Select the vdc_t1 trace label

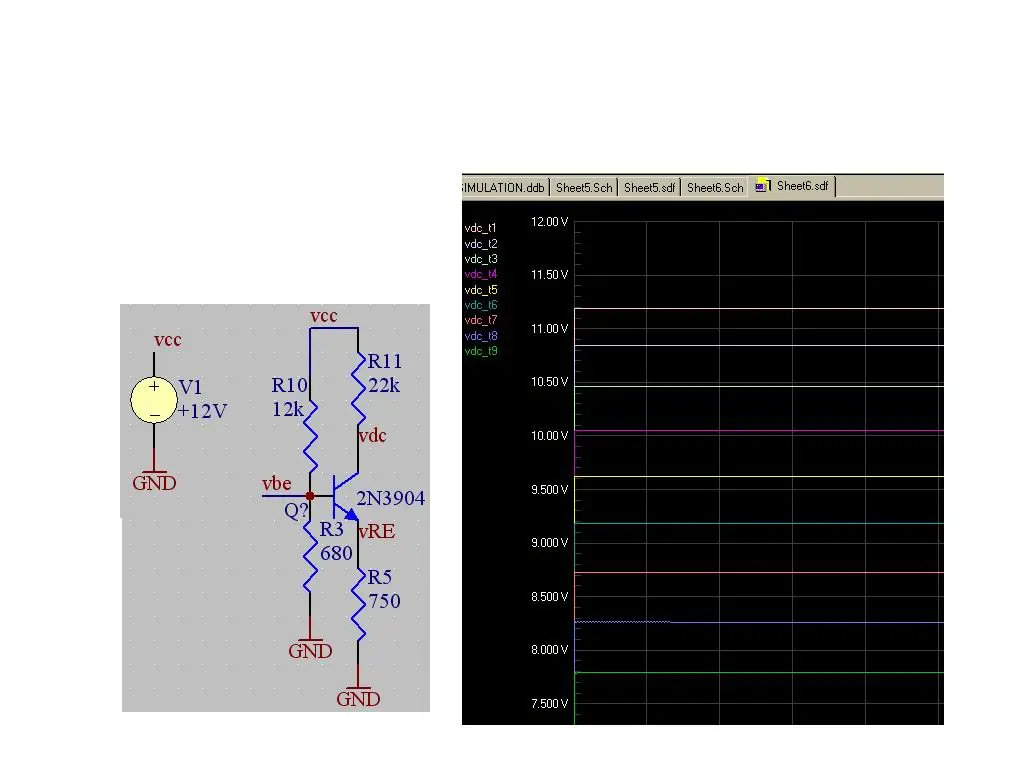coord(481,228)
